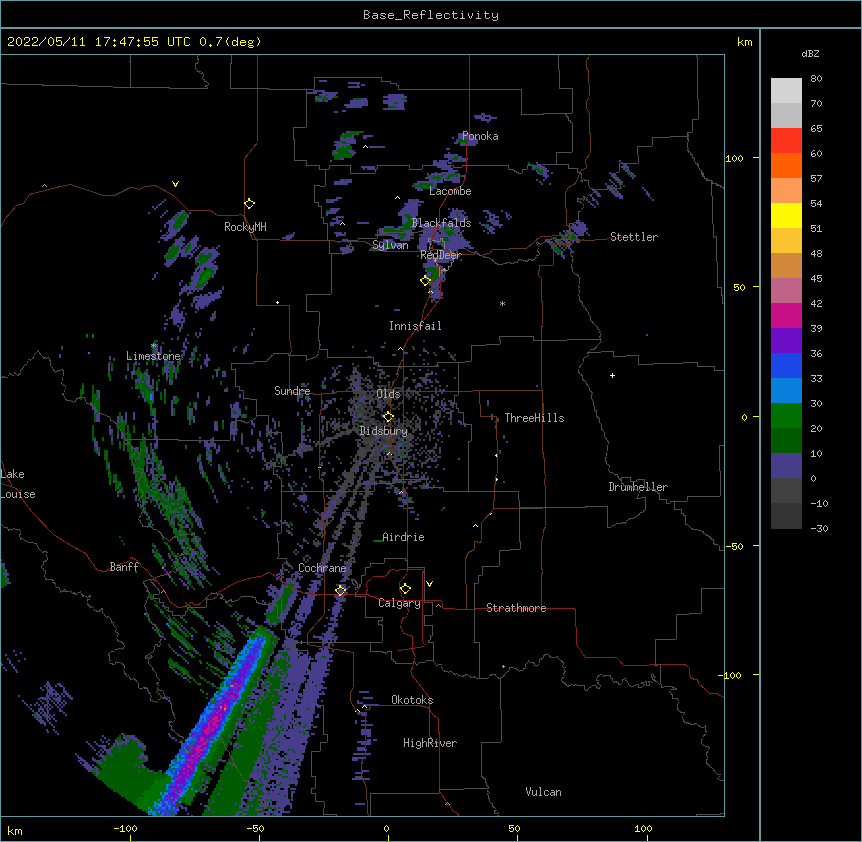862x842 pixels.
Task: Click the Vulcan label
Action: [543, 792]
